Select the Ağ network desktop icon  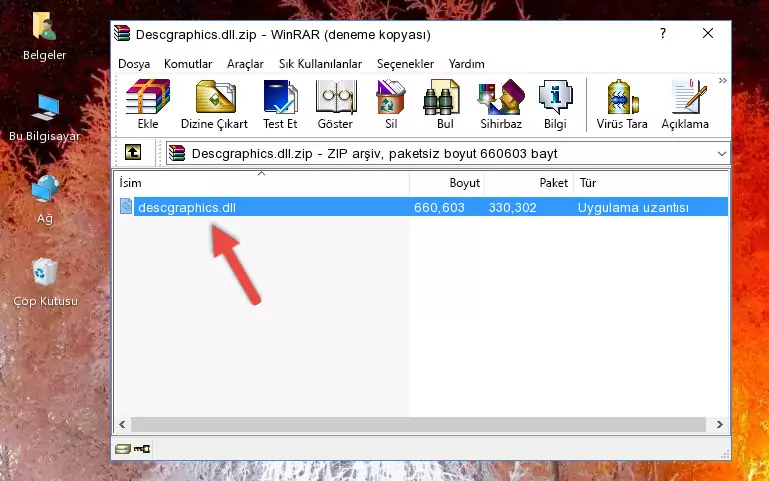[x=45, y=200]
